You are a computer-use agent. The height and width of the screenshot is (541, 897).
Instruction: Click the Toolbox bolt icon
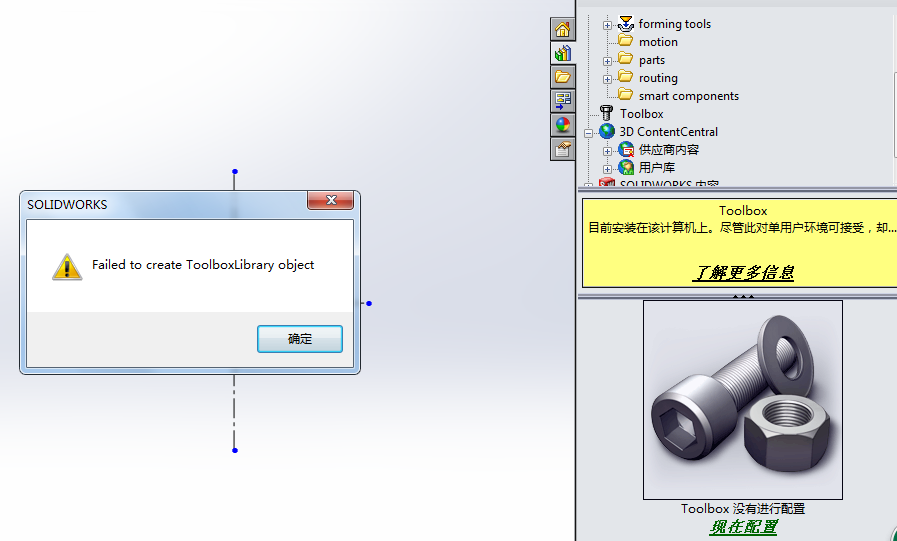point(606,113)
